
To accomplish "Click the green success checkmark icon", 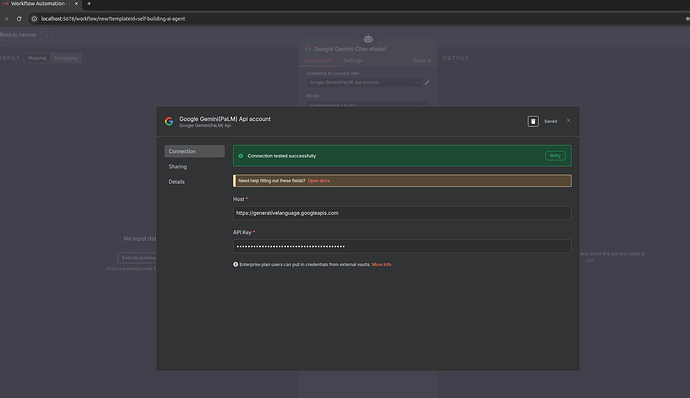I will tap(241, 156).
